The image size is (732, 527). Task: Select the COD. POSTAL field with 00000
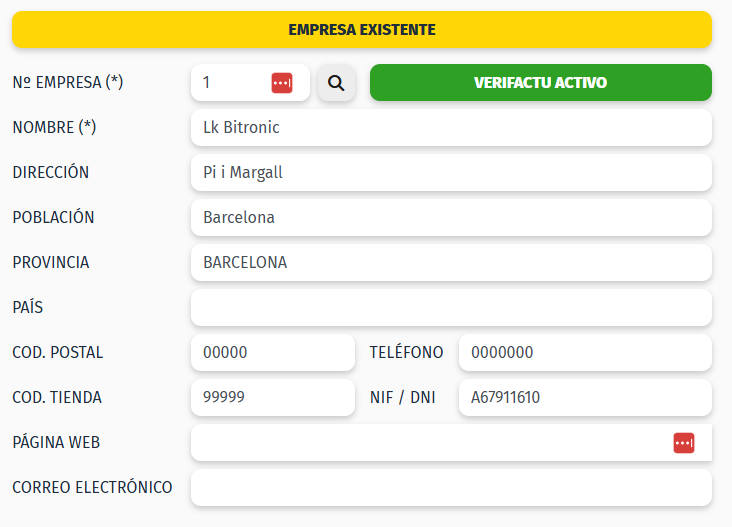click(x=272, y=352)
